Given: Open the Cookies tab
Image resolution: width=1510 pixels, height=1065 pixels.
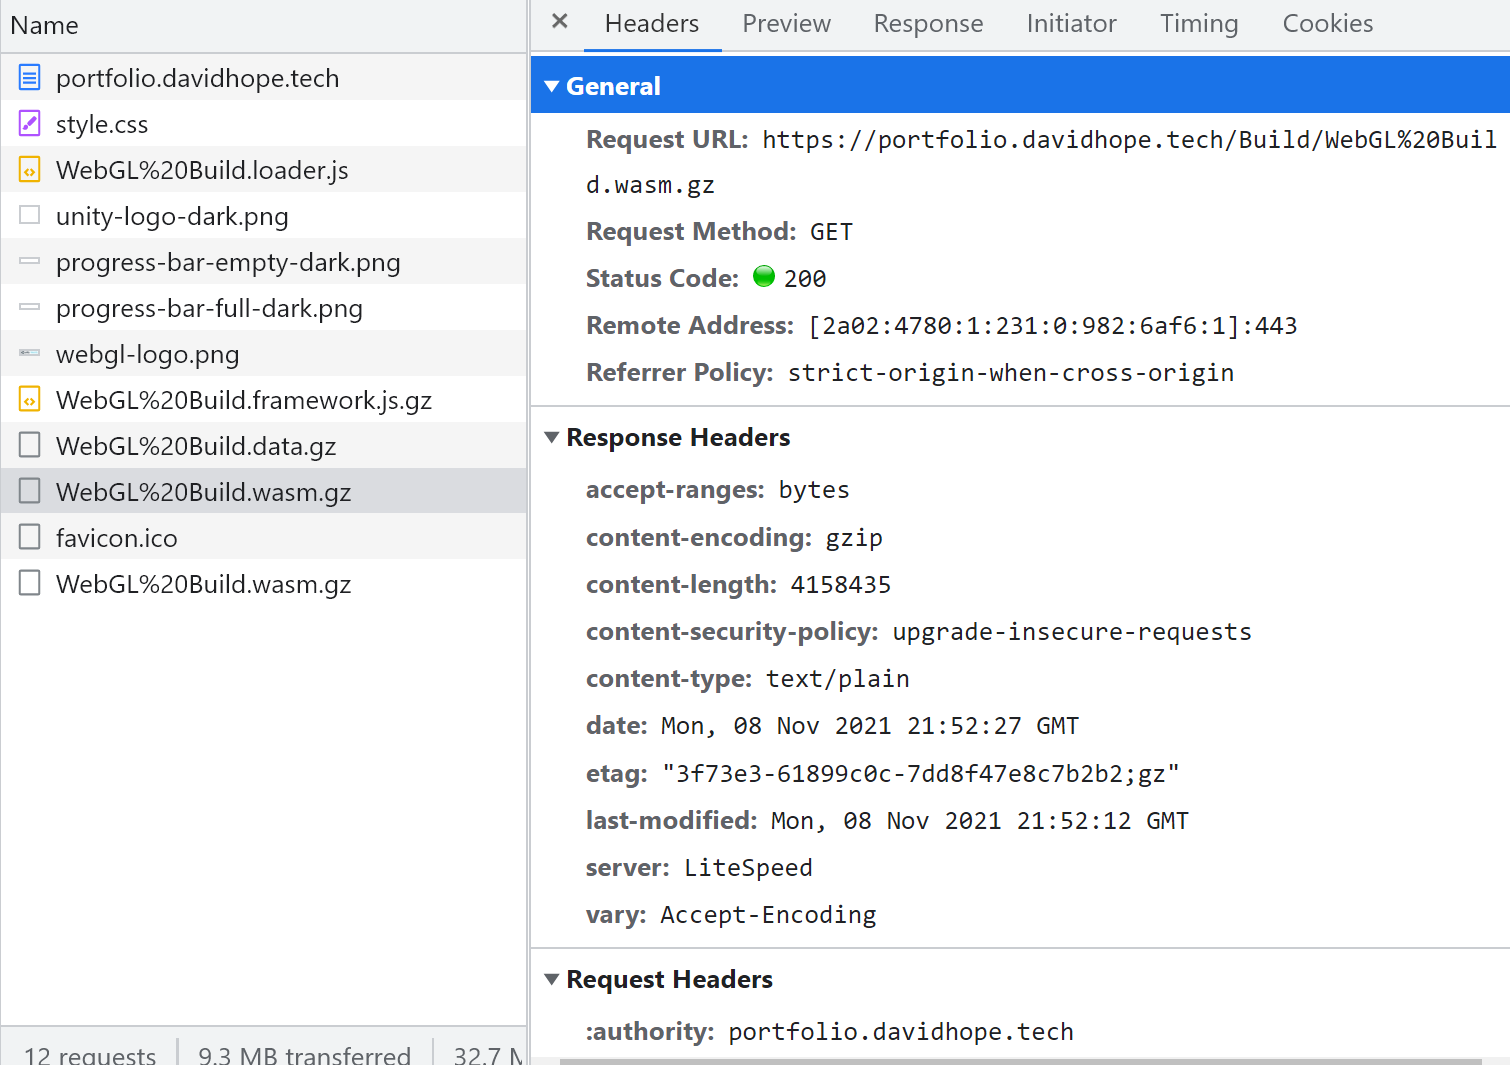Looking at the screenshot, I should click(1328, 24).
